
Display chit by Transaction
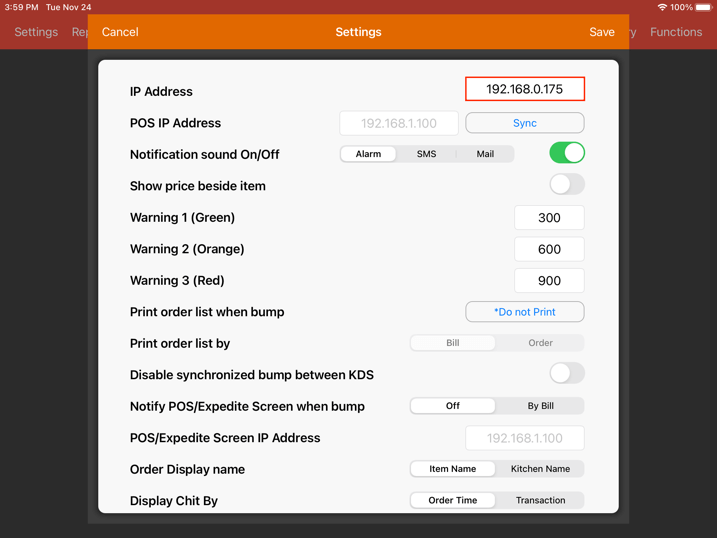point(540,501)
